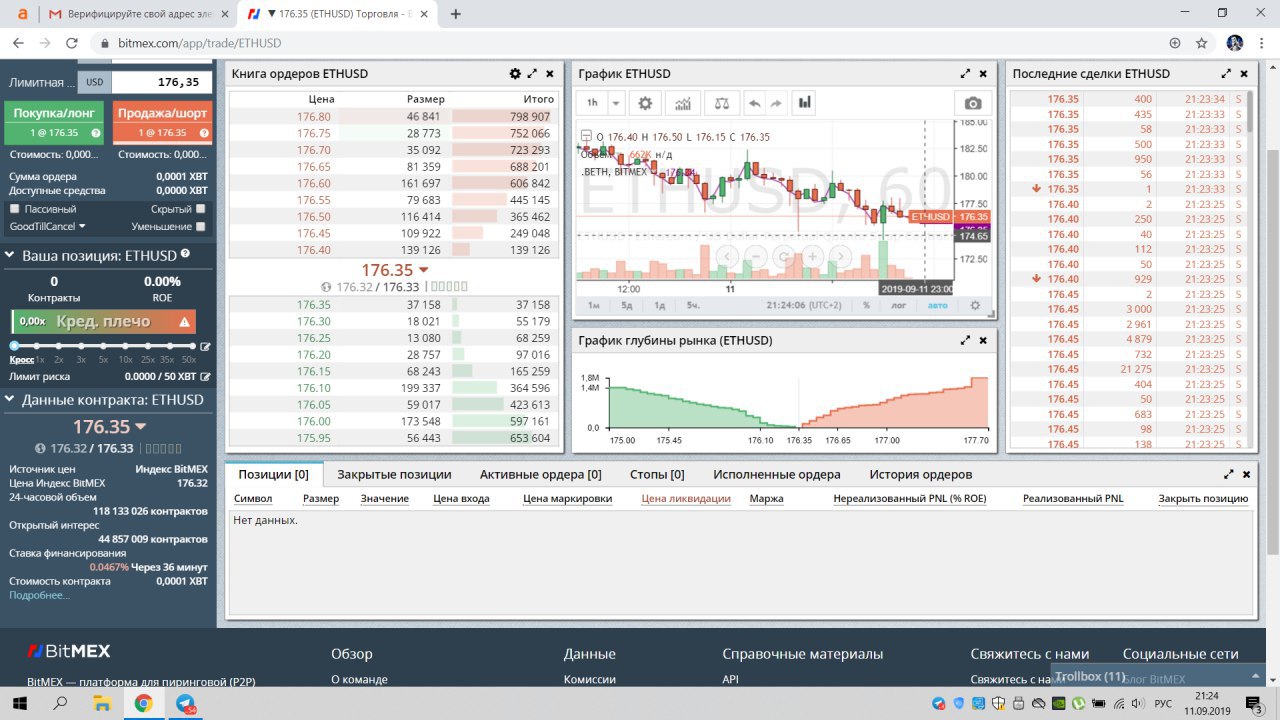The width and height of the screenshot is (1280, 720).
Task: Show help for Buy/Long order
Action: click(x=96, y=133)
